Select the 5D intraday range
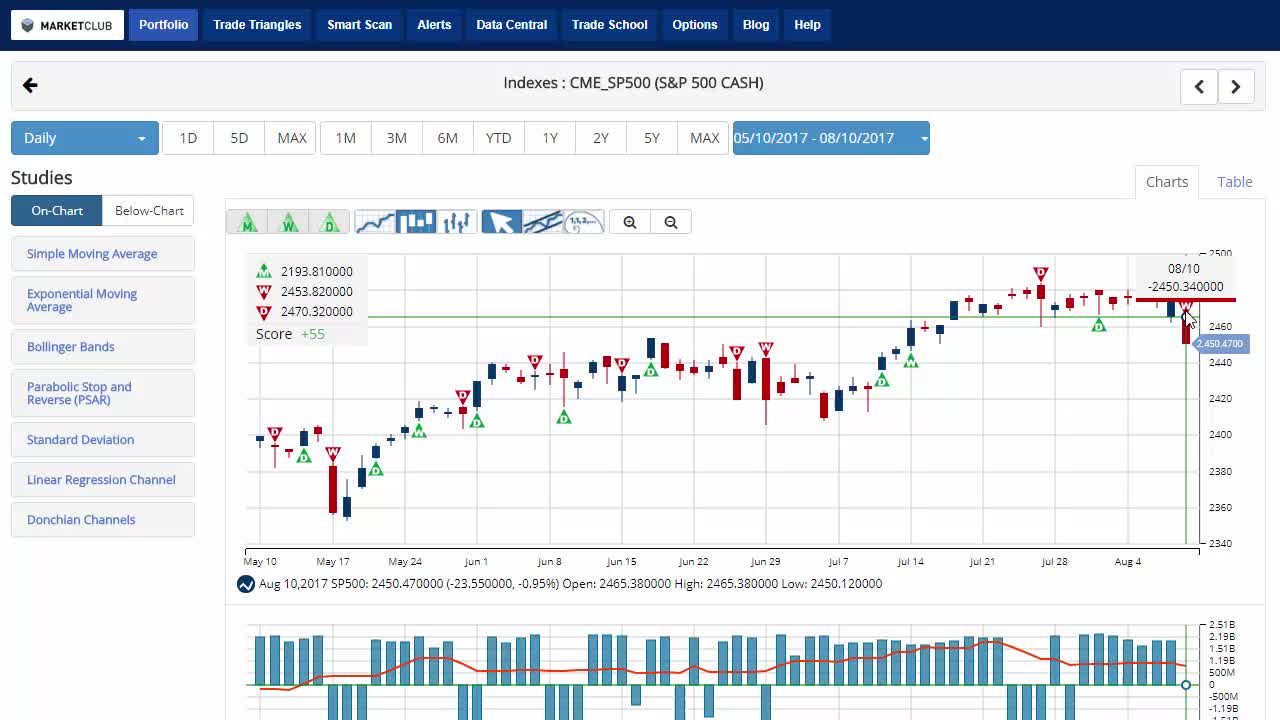Image resolution: width=1280 pixels, height=720 pixels. [239, 138]
